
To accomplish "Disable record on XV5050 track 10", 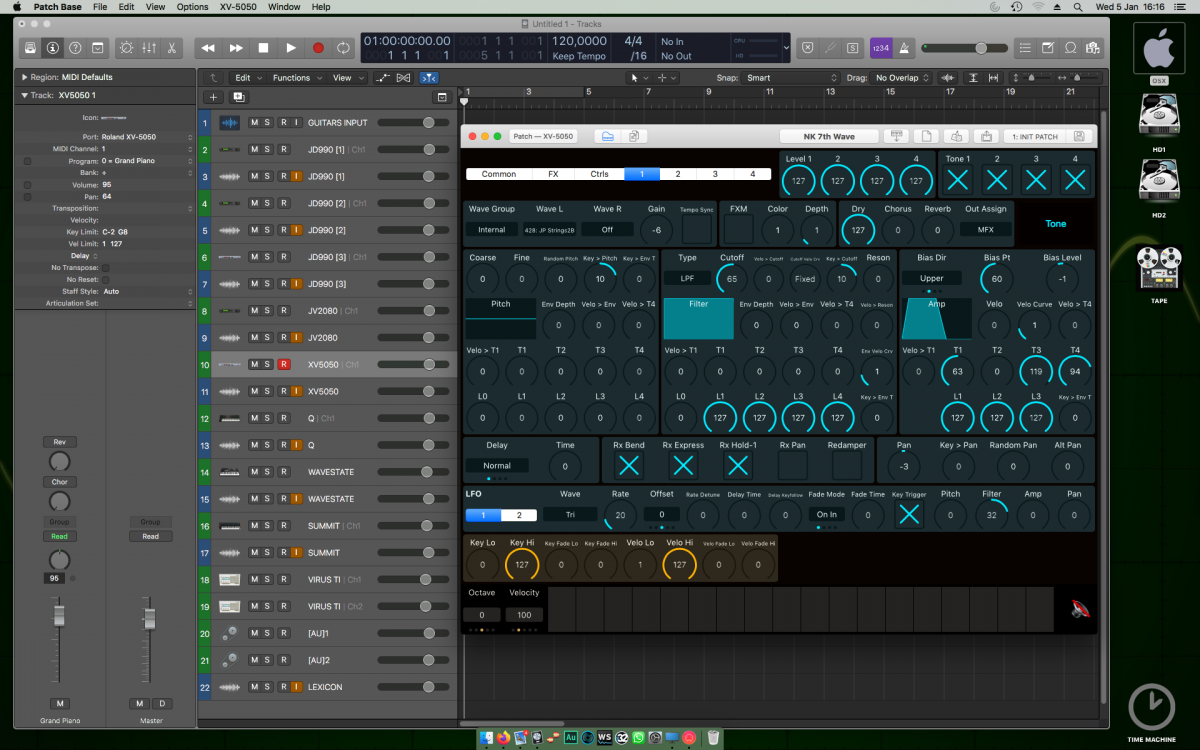I will (283, 365).
